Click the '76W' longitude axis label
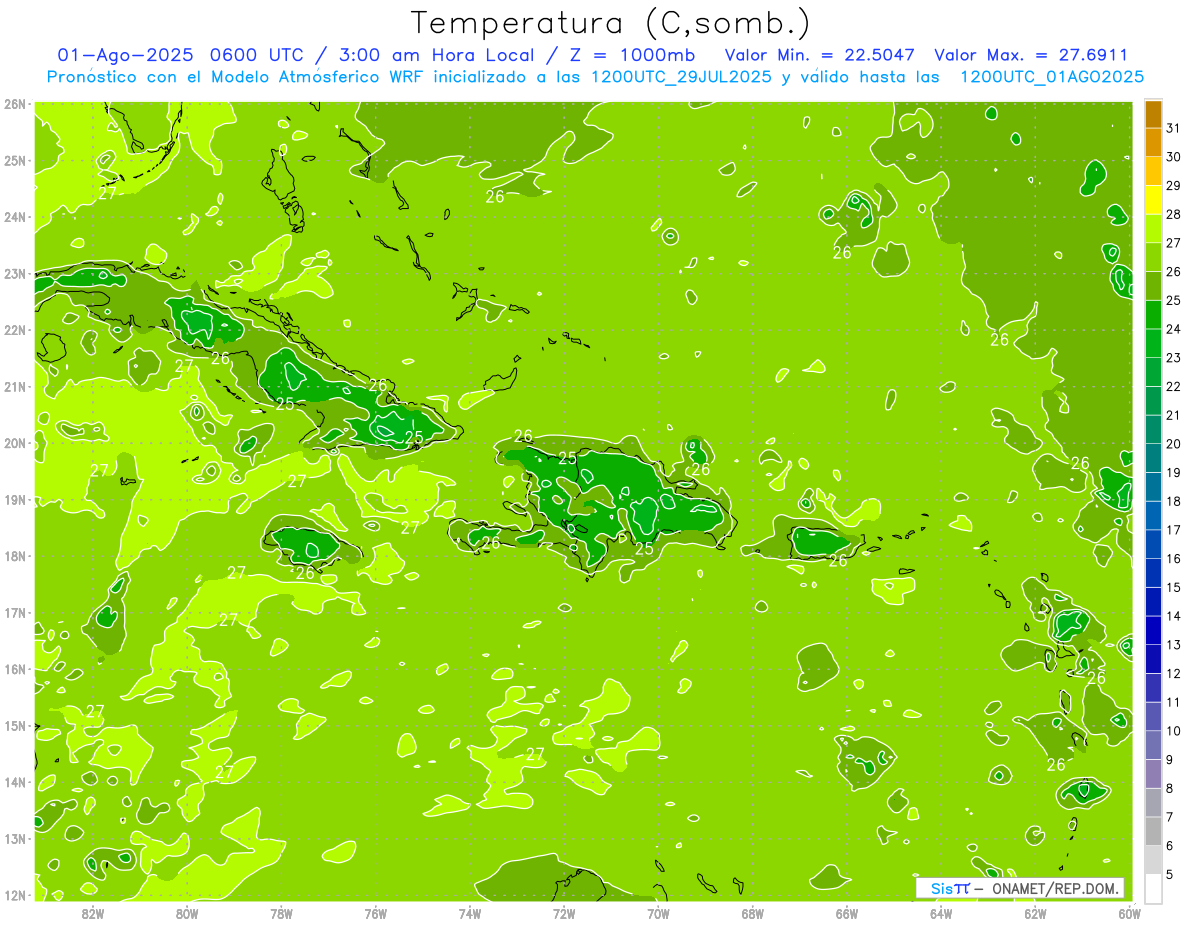The image size is (1200, 927). click(x=375, y=913)
